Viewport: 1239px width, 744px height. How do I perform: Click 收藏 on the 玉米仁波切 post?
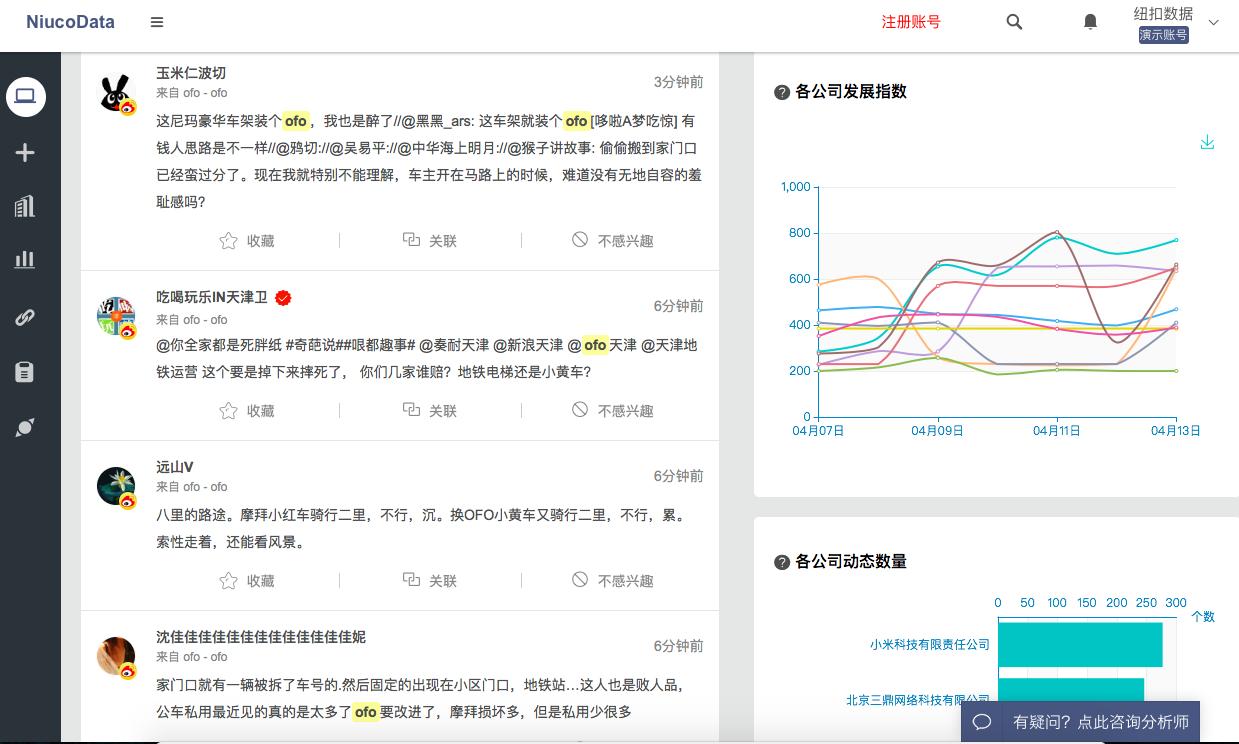tap(247, 241)
